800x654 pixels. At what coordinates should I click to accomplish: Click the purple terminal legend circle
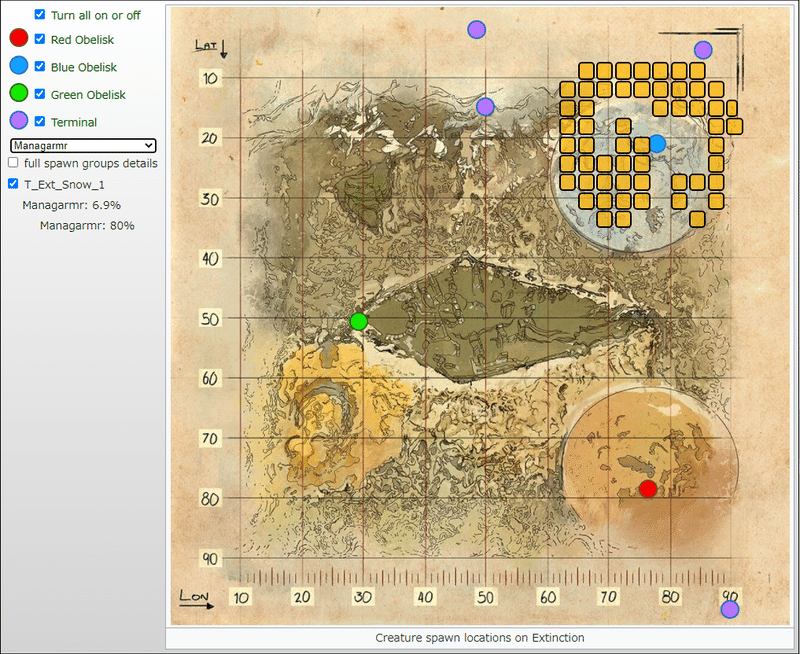pos(19,120)
